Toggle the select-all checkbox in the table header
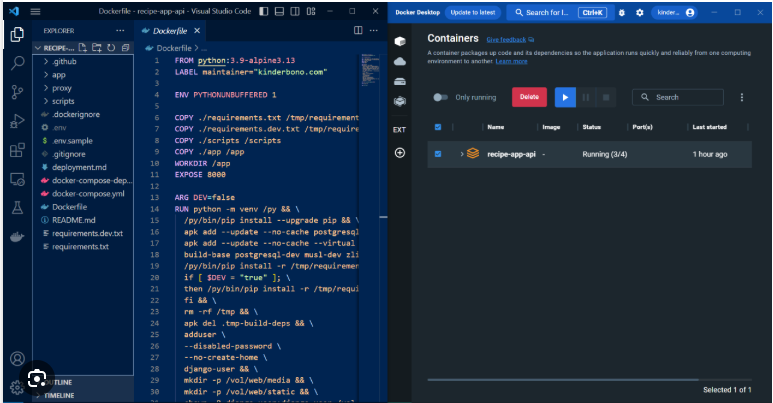Viewport: 773px width, 403px height. (x=438, y=127)
